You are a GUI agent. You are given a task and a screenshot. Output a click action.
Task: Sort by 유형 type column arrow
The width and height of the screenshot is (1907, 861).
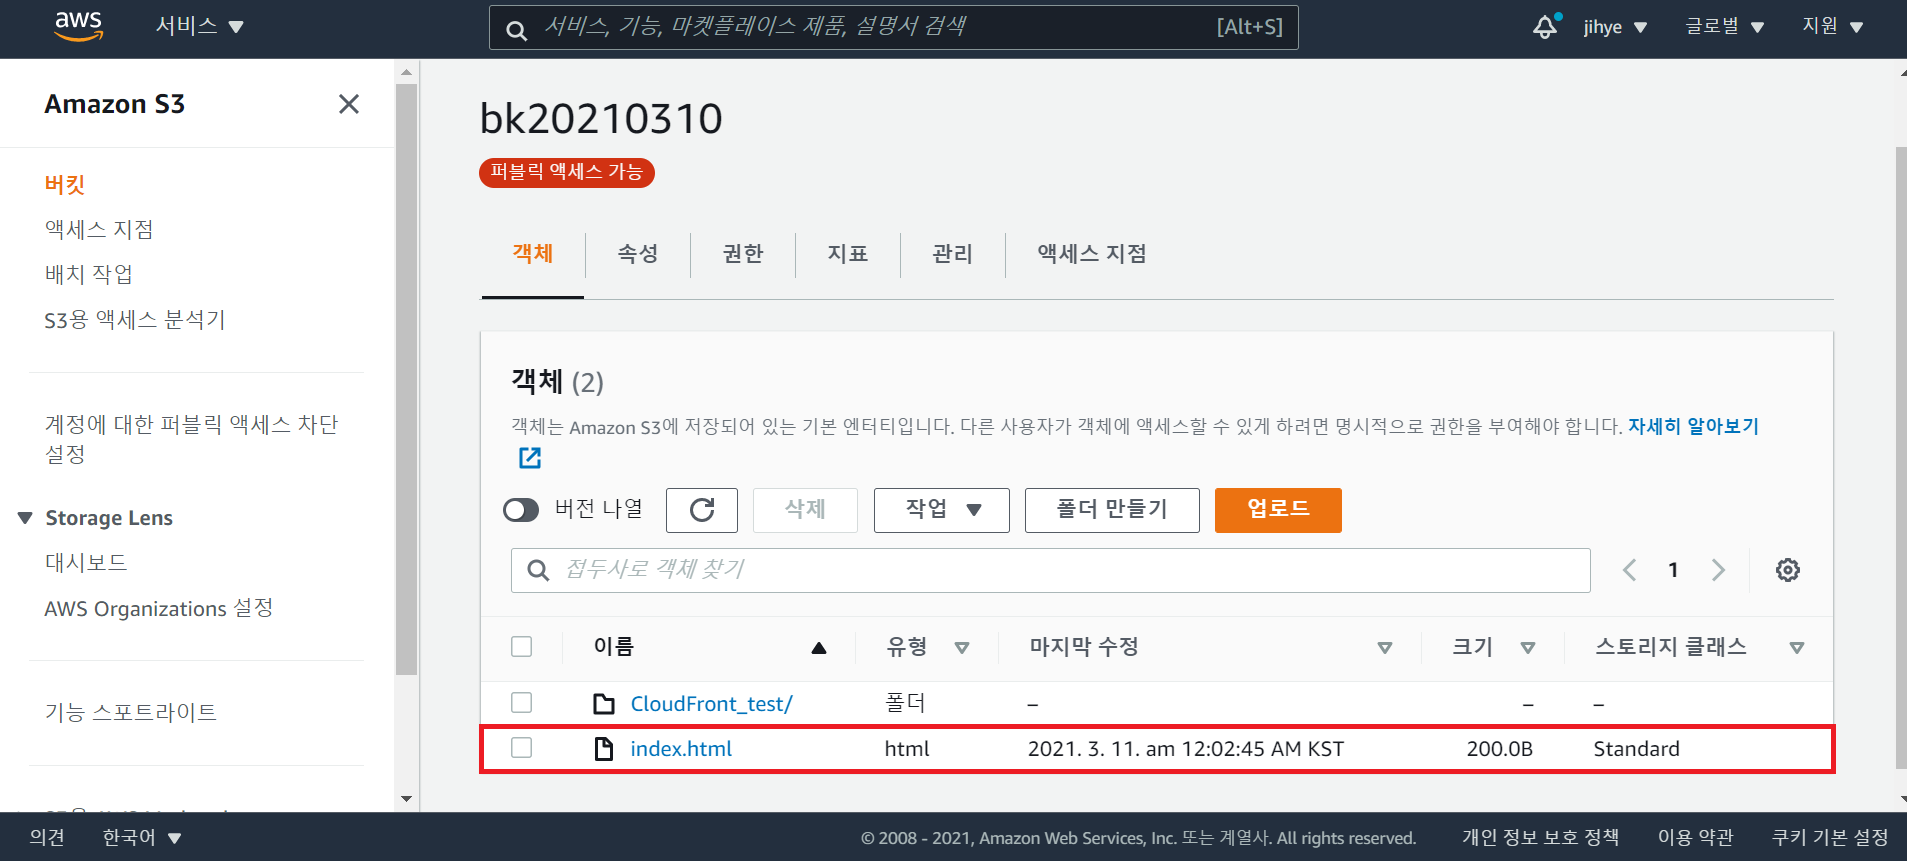[962, 648]
